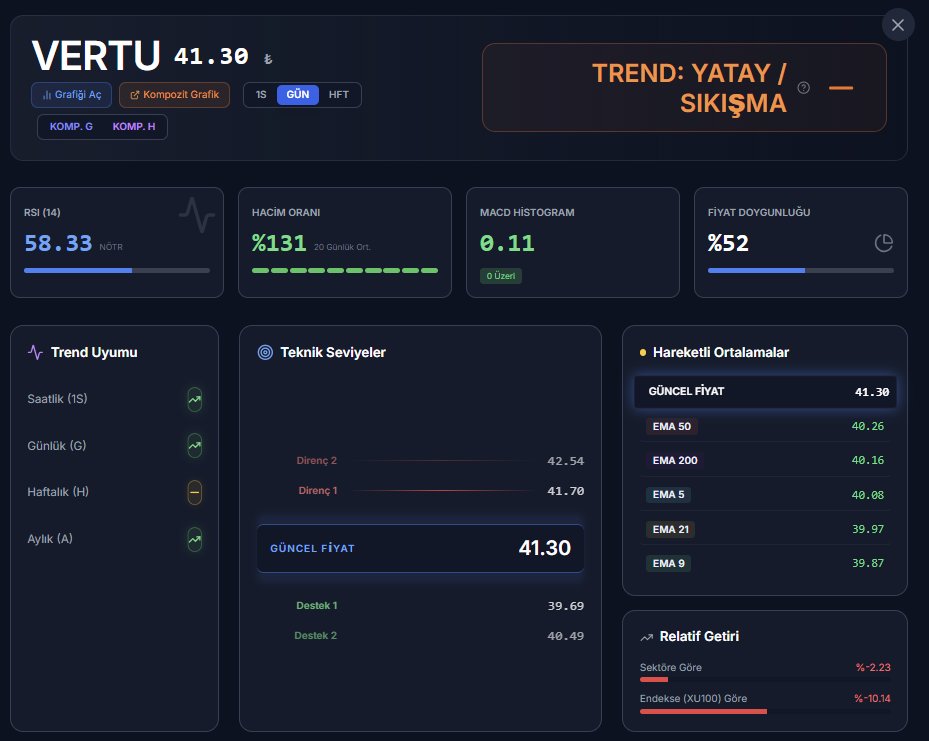Screen dimensions: 929x741
Task: Switch to the GÜN timeframe tab
Action: pos(300,94)
